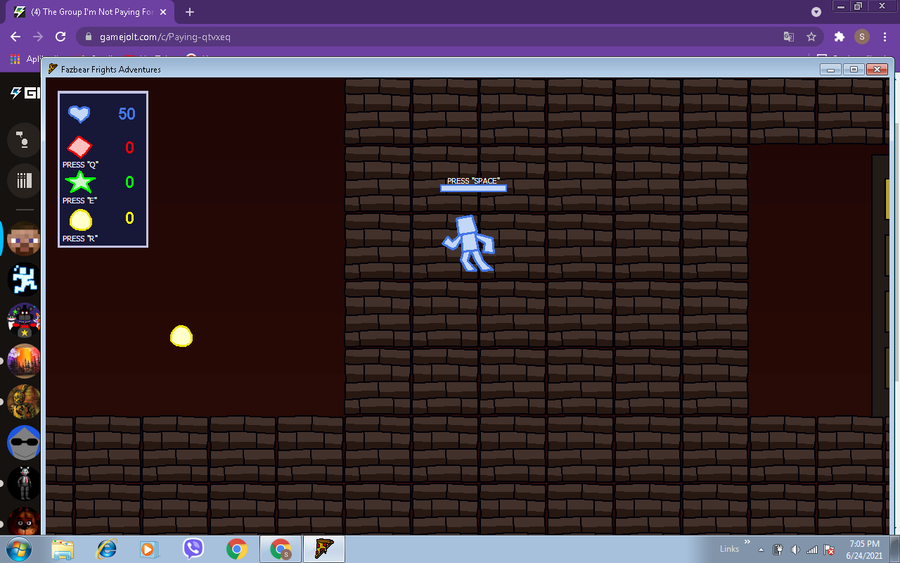Open the Game Jolt sidebar chat icon

click(23, 139)
